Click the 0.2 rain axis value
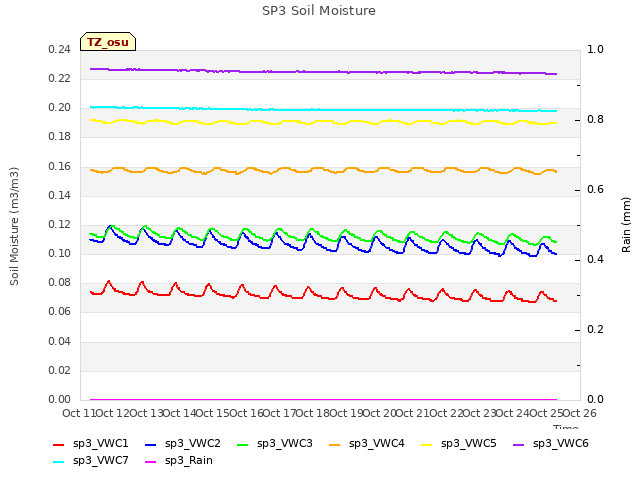The image size is (640, 480). pos(595,329)
